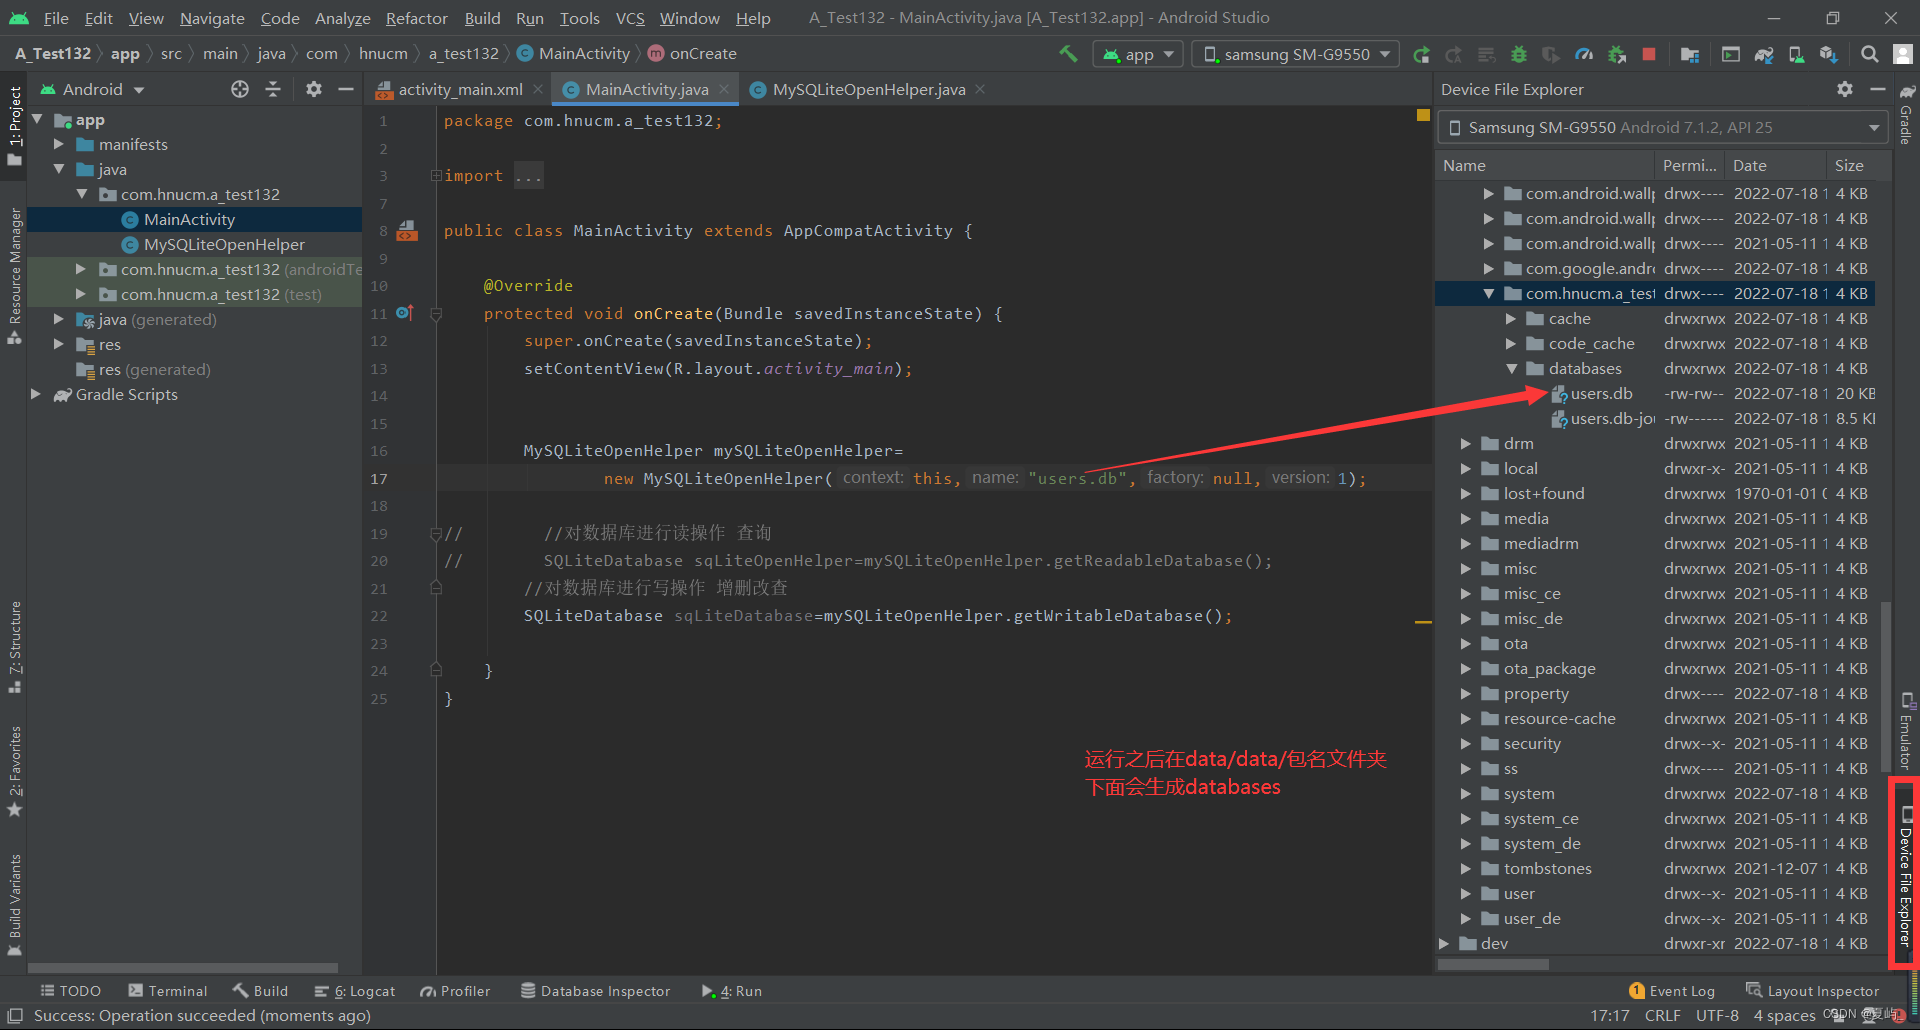Screen dimensions: 1920x1030
Task: Open the Layout Inspector
Action: 1813,991
